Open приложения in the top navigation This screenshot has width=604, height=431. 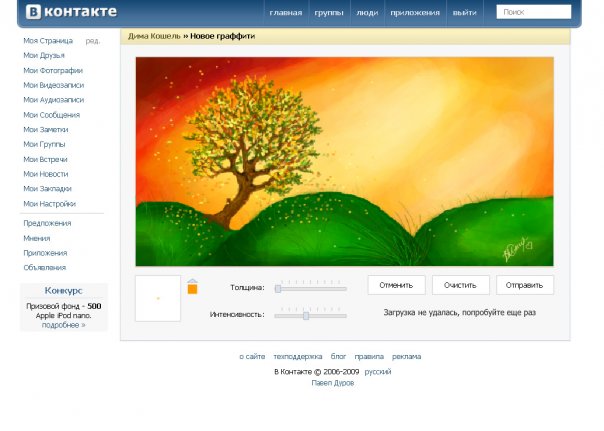coord(414,14)
